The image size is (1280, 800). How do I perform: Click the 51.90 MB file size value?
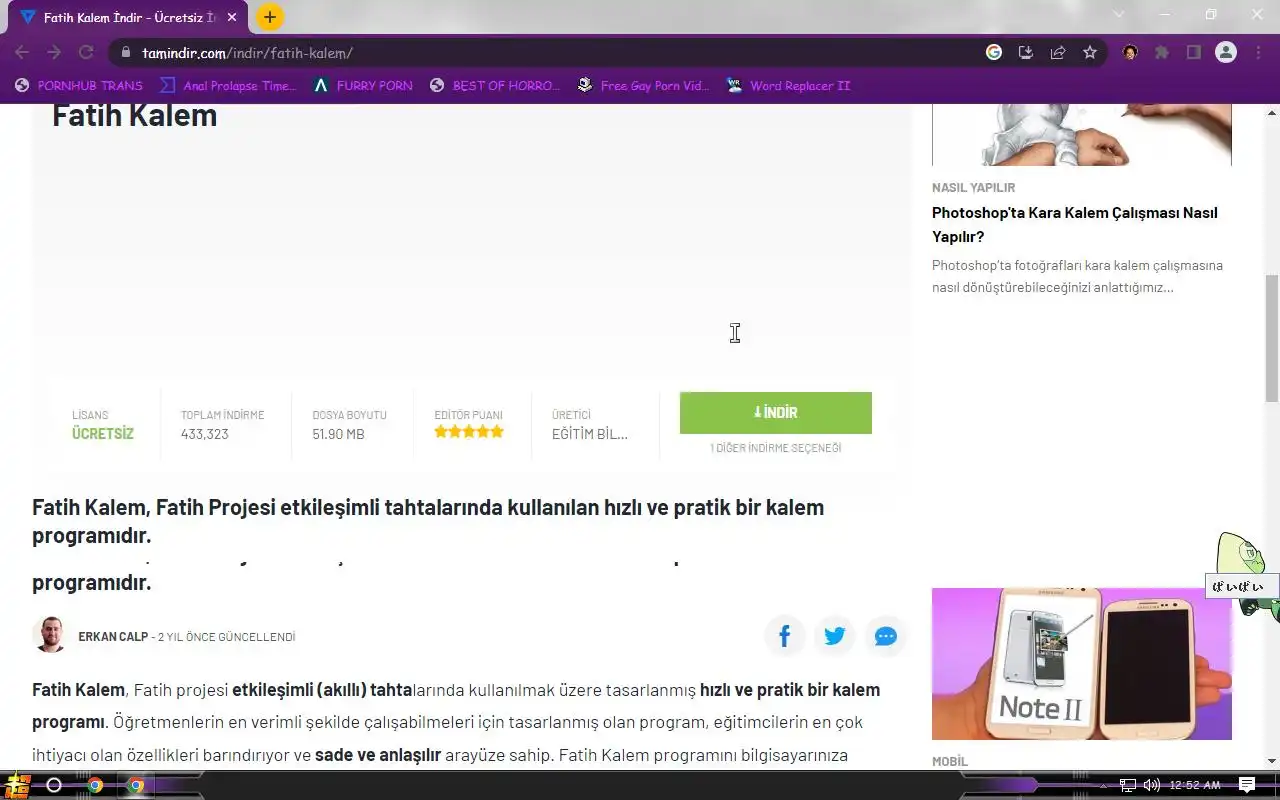(x=338, y=434)
